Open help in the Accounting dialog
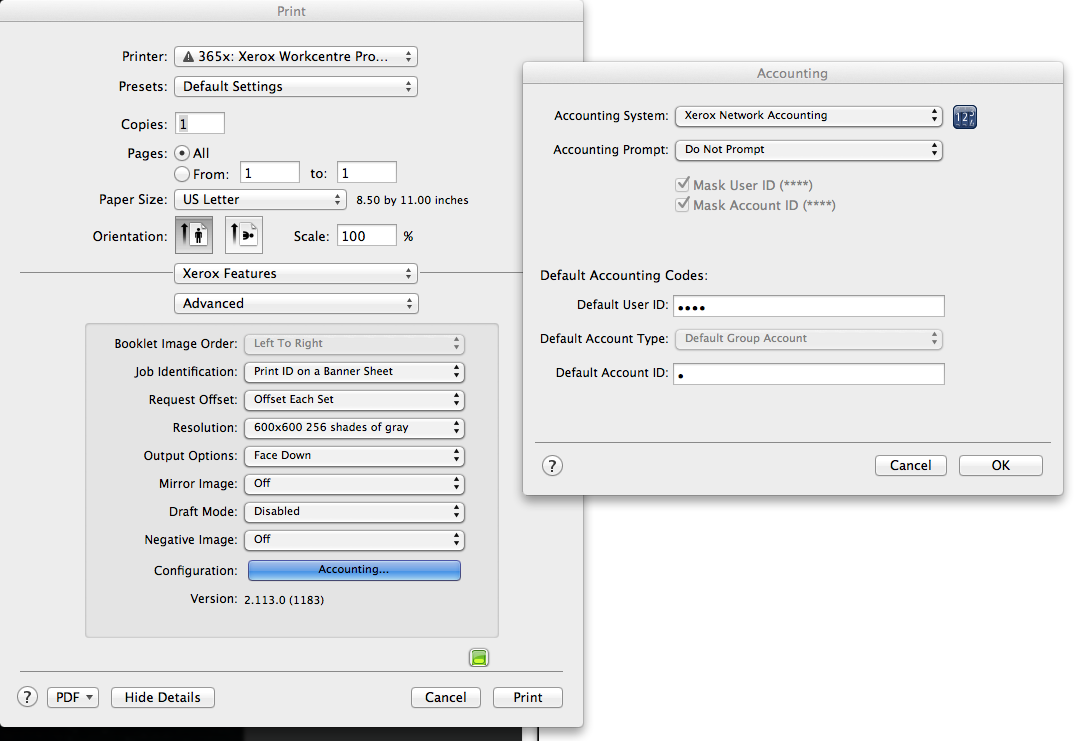This screenshot has width=1078, height=741. 552,465
